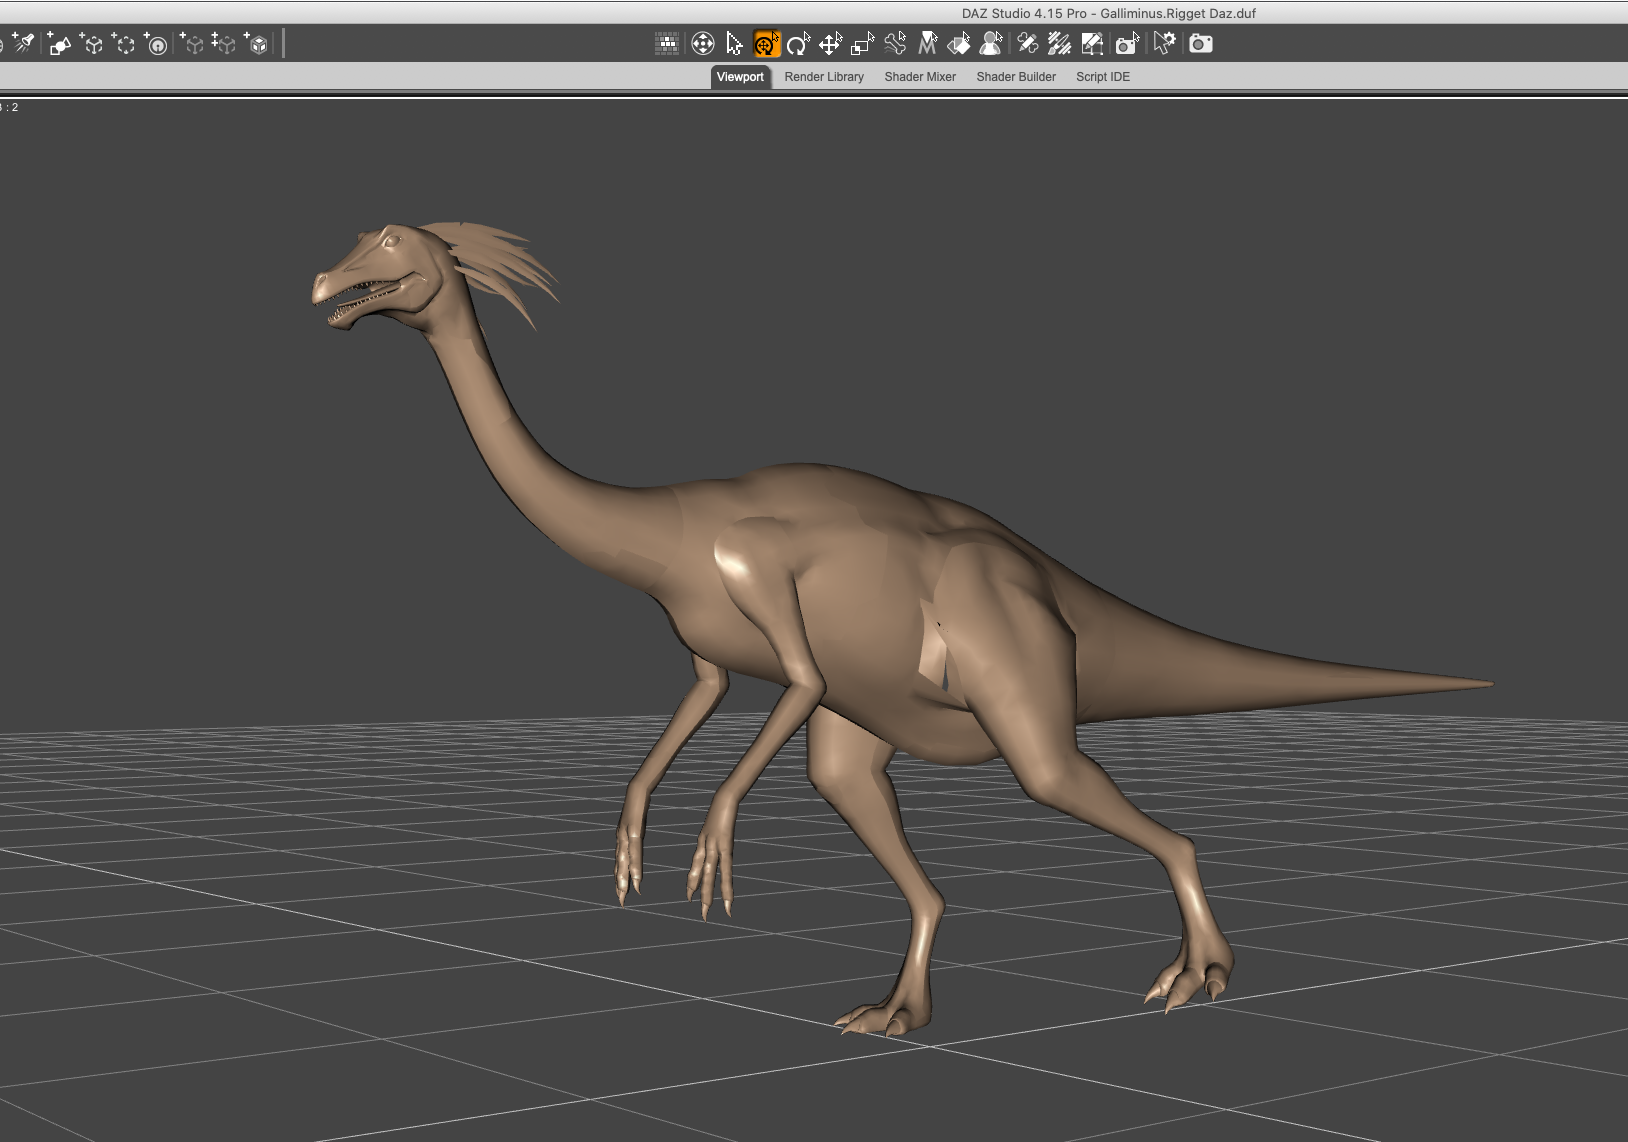Select the Geometry Editor tool
The image size is (1628, 1142).
pyautogui.click(x=1092, y=44)
